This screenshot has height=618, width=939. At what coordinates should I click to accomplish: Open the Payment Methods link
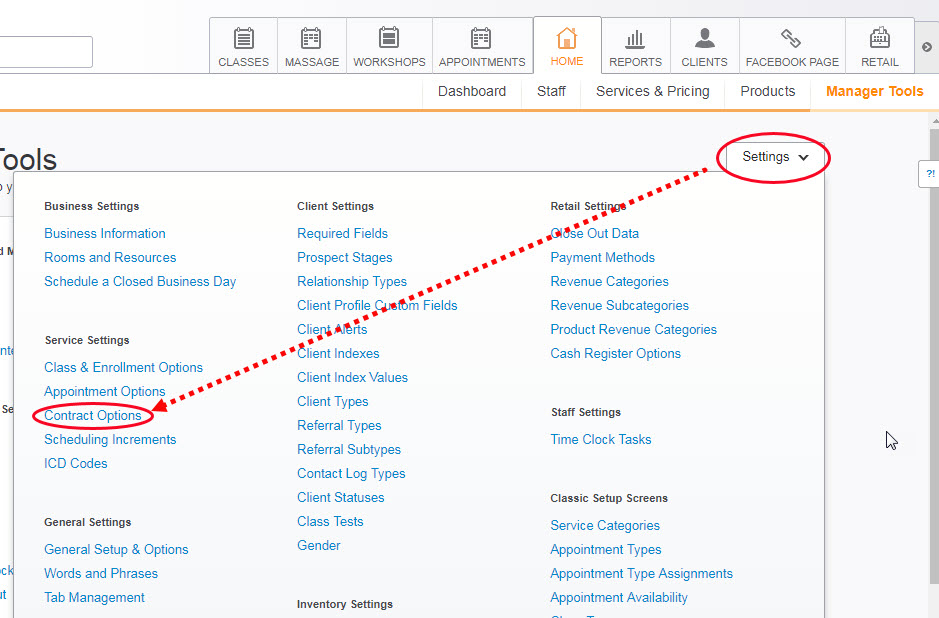click(x=602, y=257)
